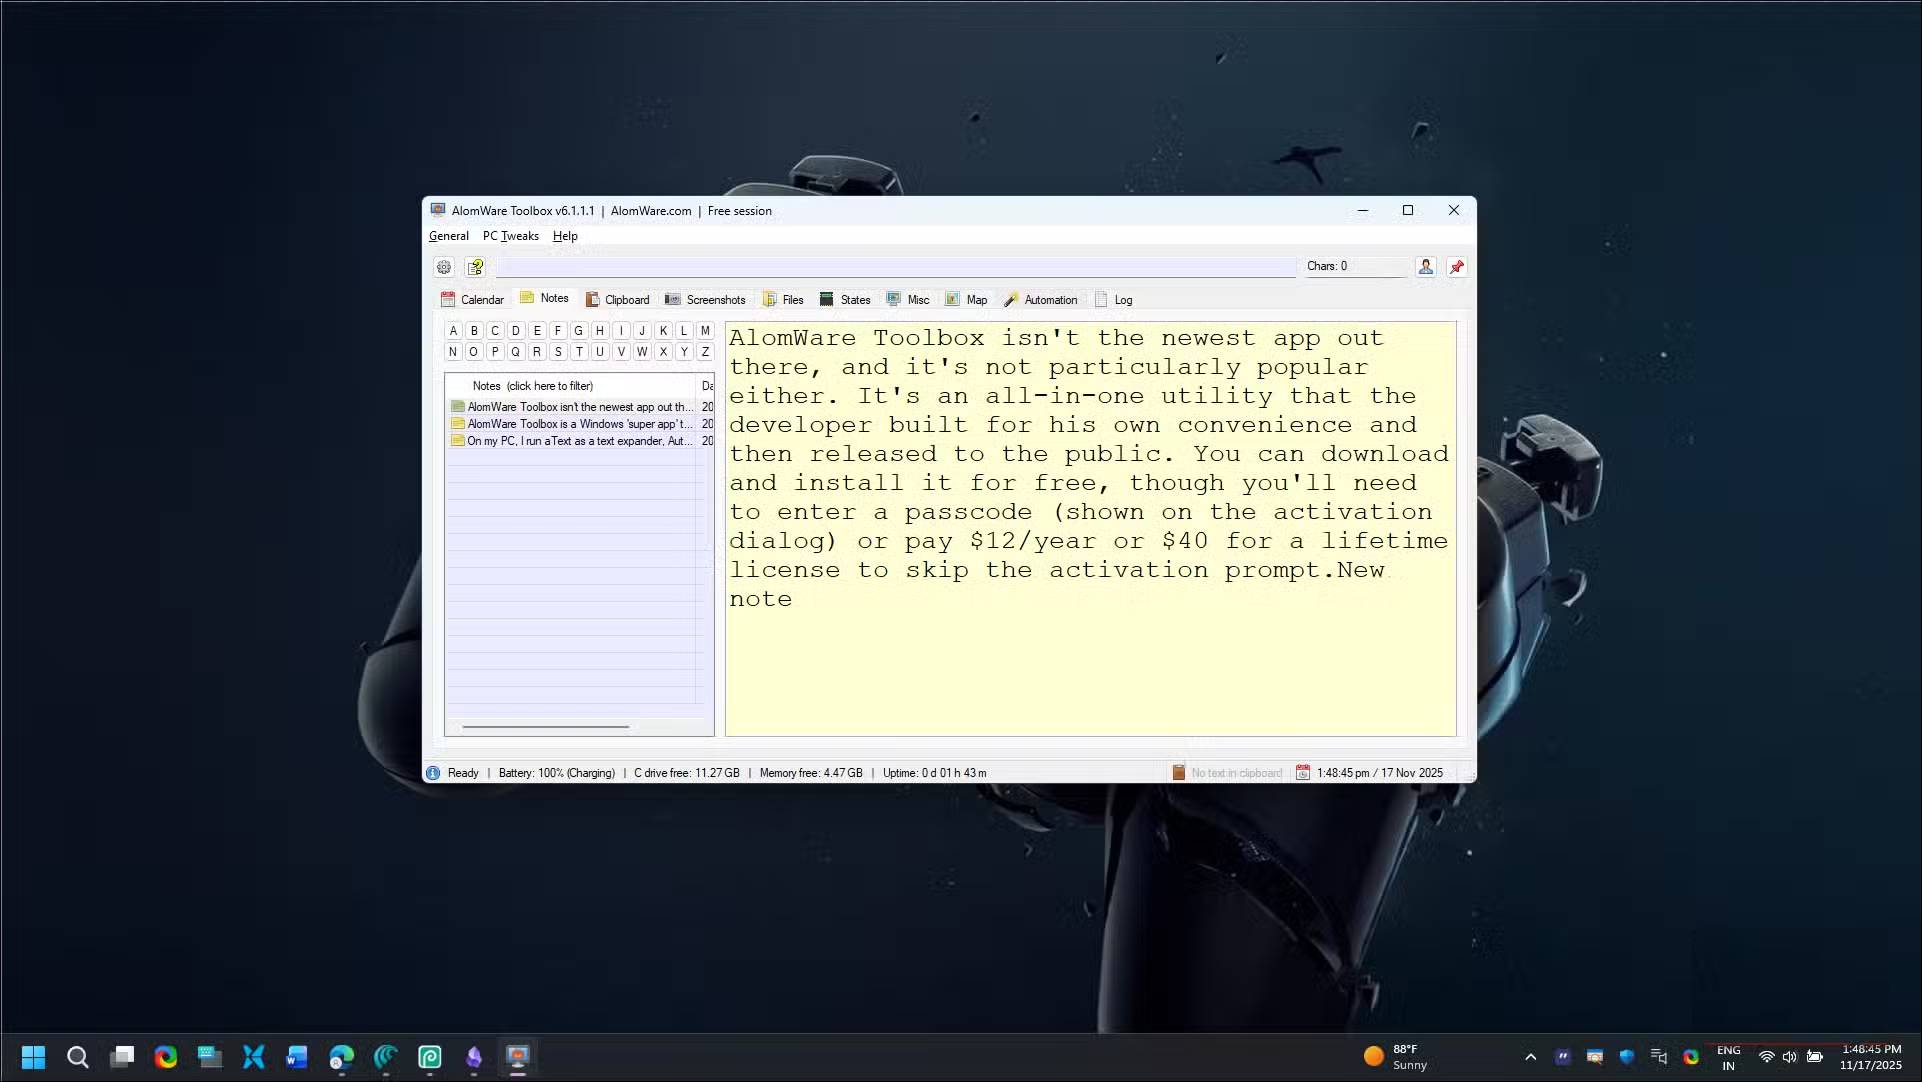Image resolution: width=1922 pixels, height=1082 pixels.
Task: Open the States tab
Action: click(x=845, y=300)
